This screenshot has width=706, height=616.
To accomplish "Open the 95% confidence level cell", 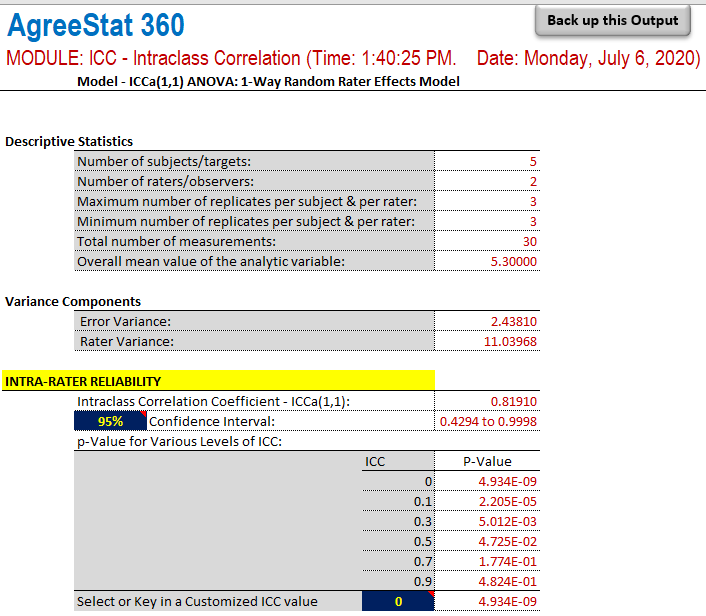I will [x=110, y=421].
